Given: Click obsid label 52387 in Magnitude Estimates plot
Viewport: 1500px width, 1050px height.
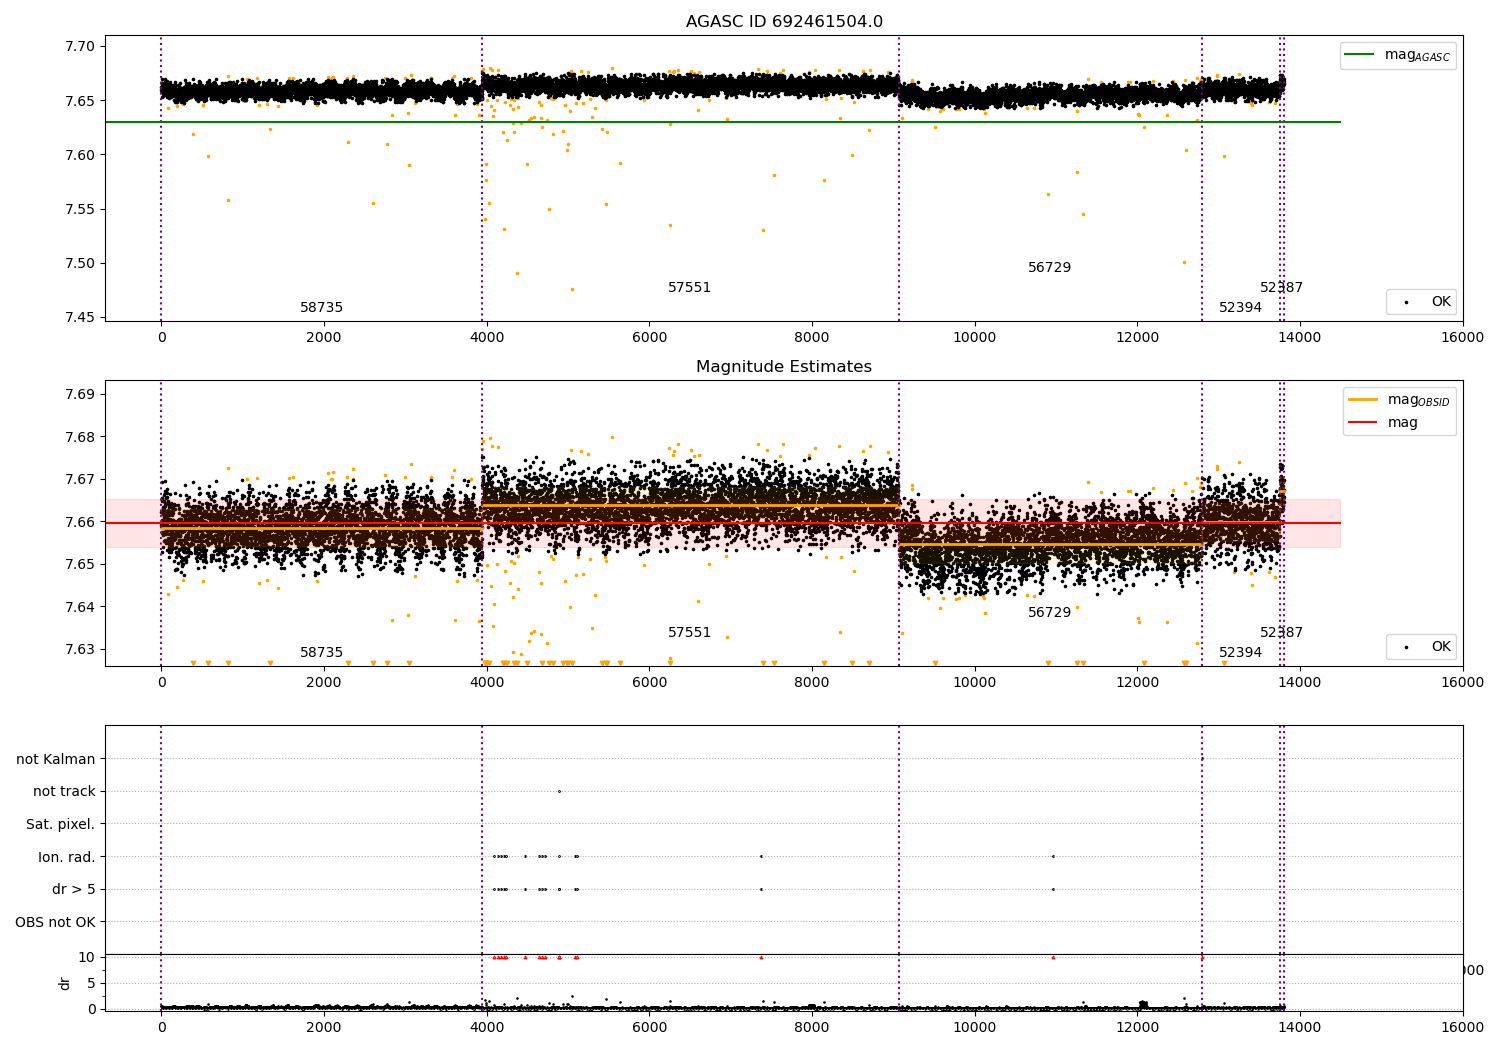Looking at the screenshot, I should point(1281,633).
